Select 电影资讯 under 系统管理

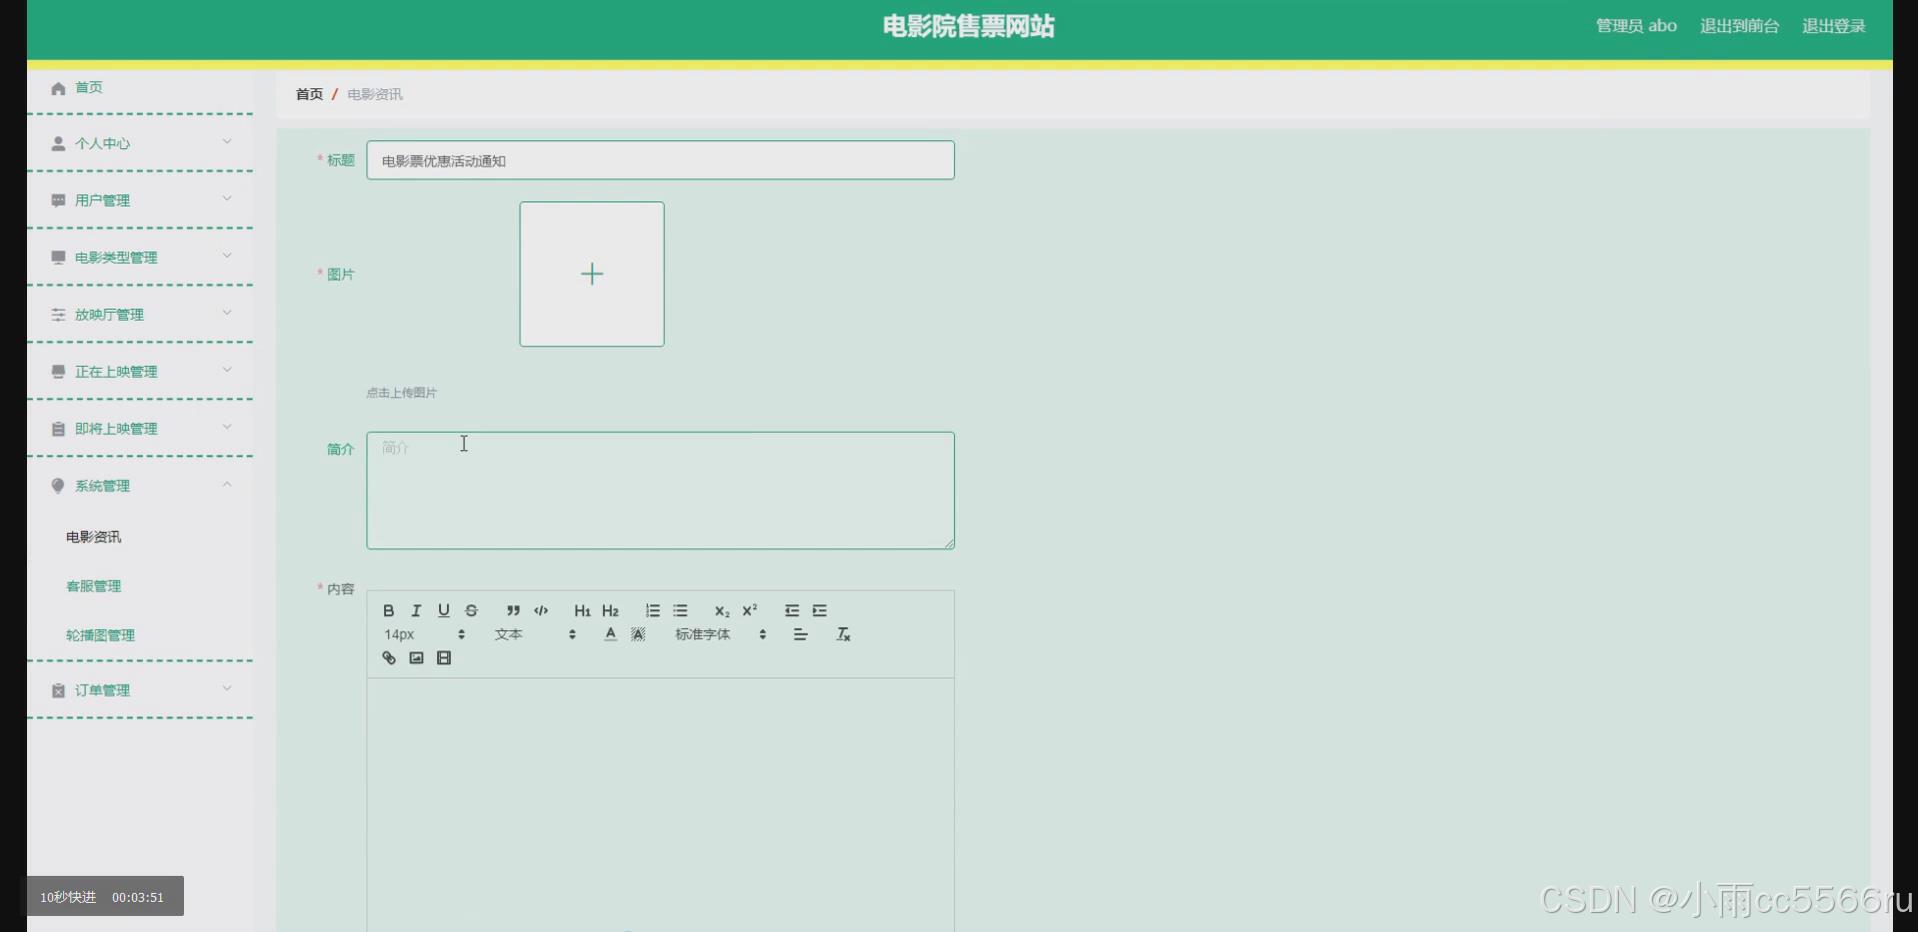92,537
